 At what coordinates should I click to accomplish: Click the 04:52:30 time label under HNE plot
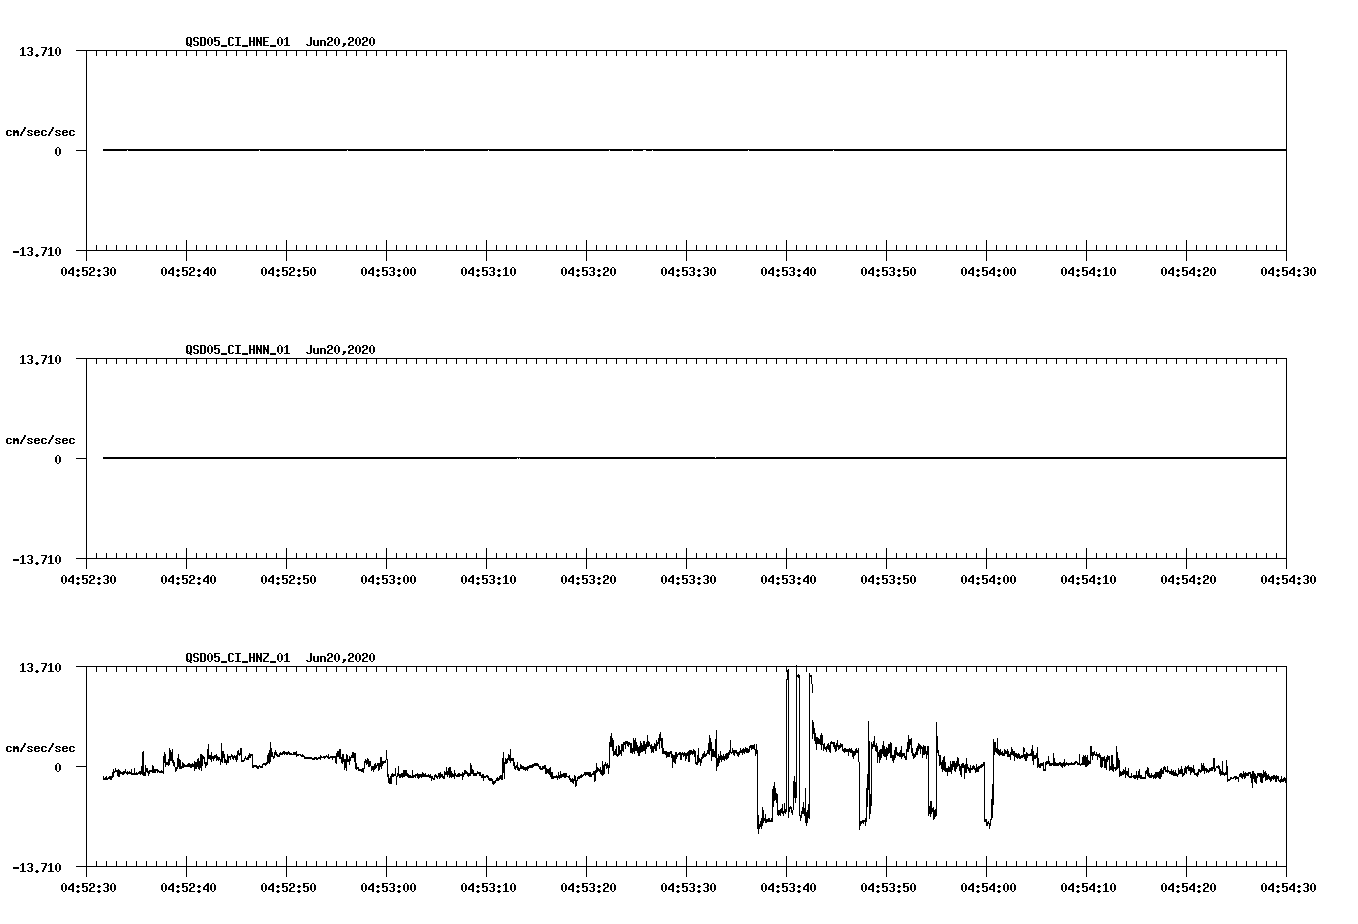point(88,272)
